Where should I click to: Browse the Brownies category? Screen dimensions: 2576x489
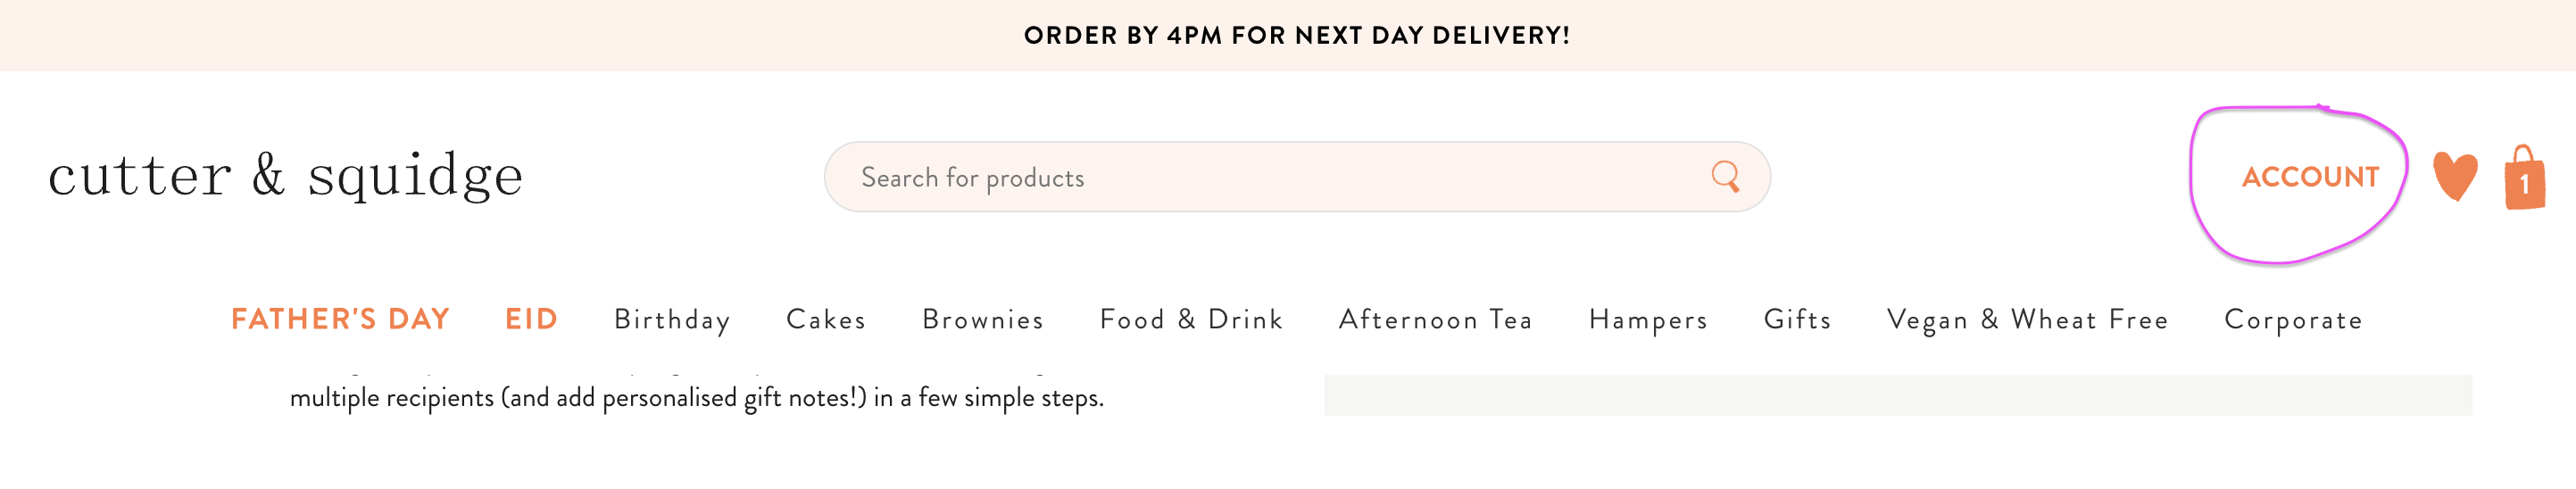983,319
